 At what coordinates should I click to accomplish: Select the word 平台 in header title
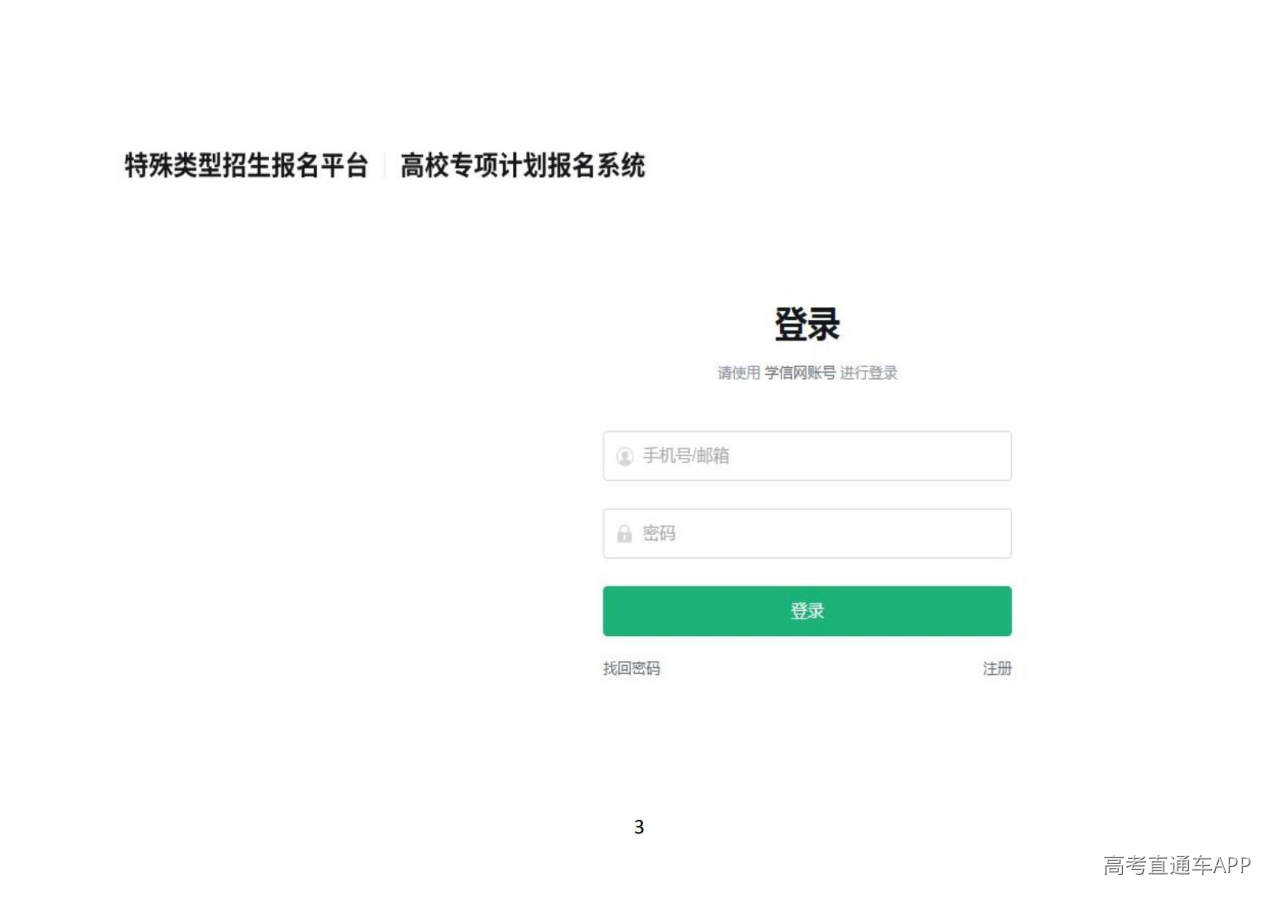click(345, 165)
